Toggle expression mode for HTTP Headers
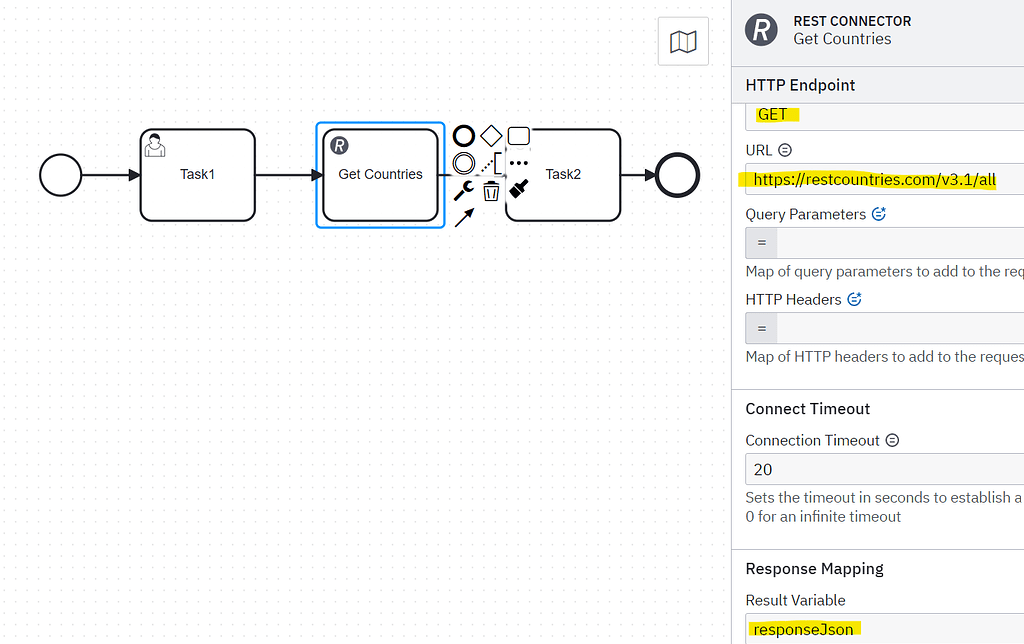The height and width of the screenshot is (644, 1024). pyautogui.click(x=760, y=327)
